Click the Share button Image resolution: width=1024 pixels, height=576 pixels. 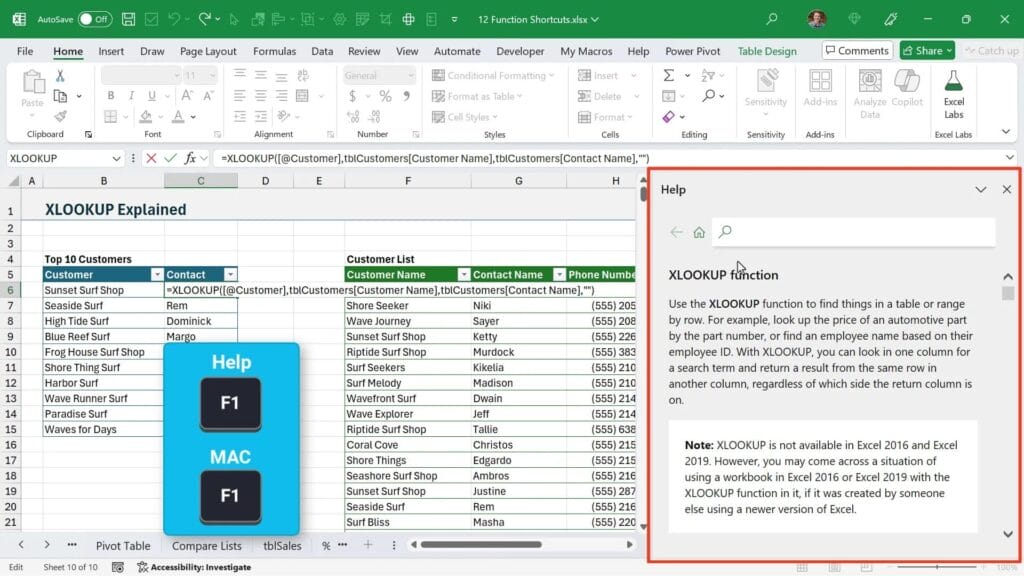(x=927, y=51)
